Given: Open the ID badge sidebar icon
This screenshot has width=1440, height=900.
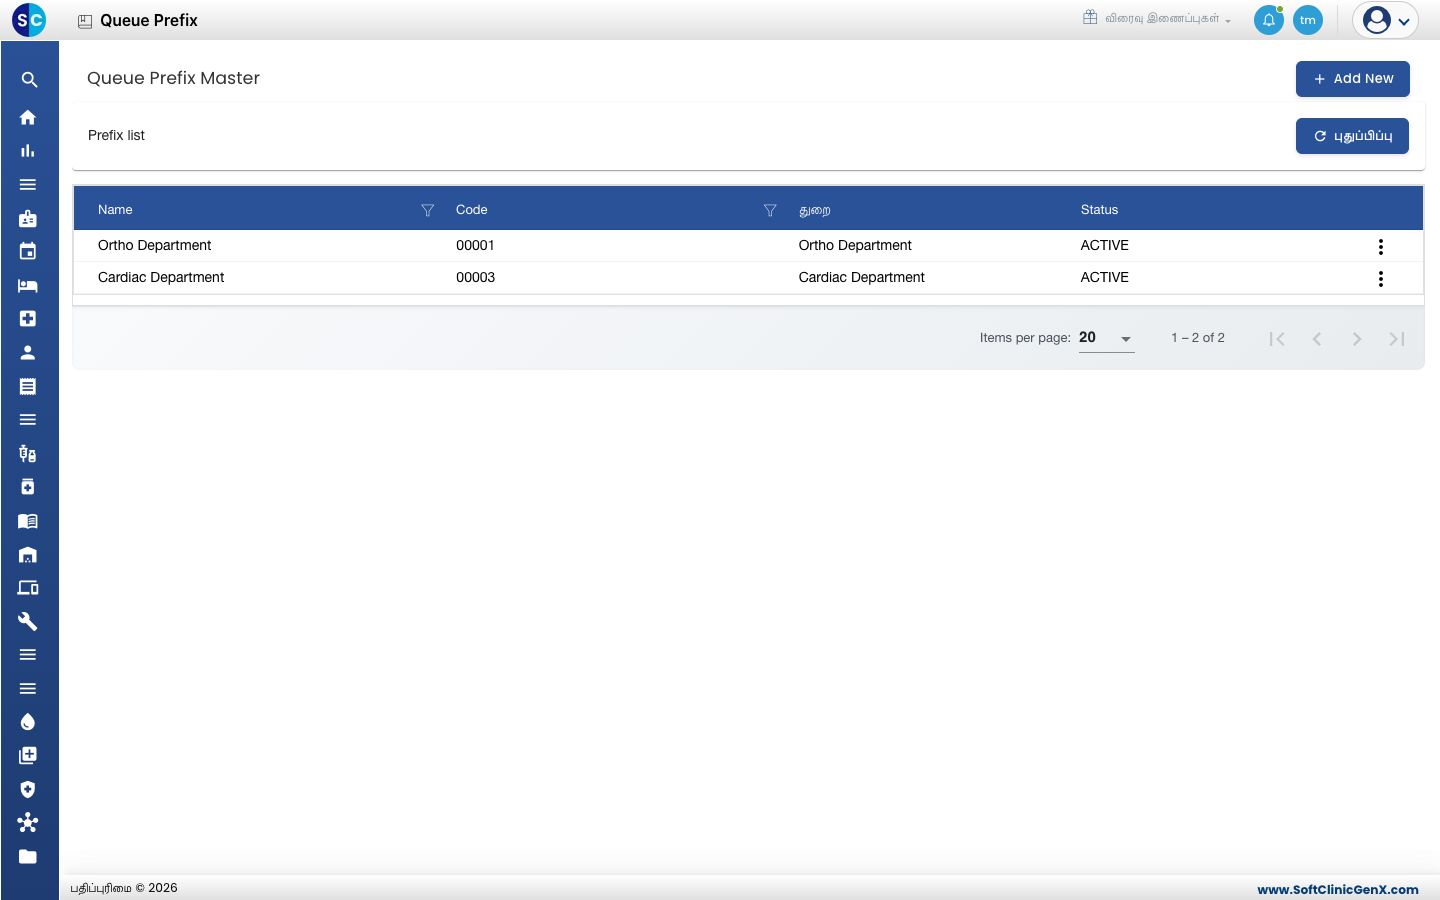Looking at the screenshot, I should 28,218.
